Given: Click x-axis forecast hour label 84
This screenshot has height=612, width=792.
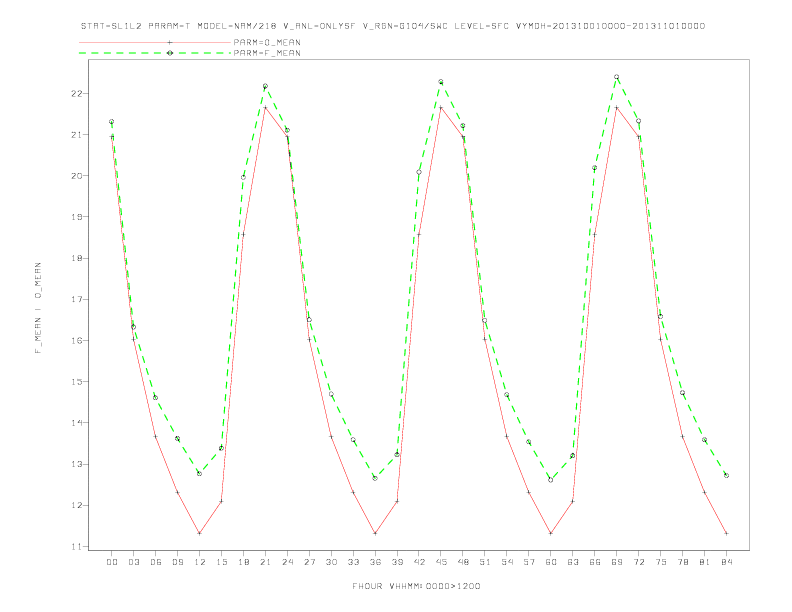Looking at the screenshot, I should (x=727, y=562).
